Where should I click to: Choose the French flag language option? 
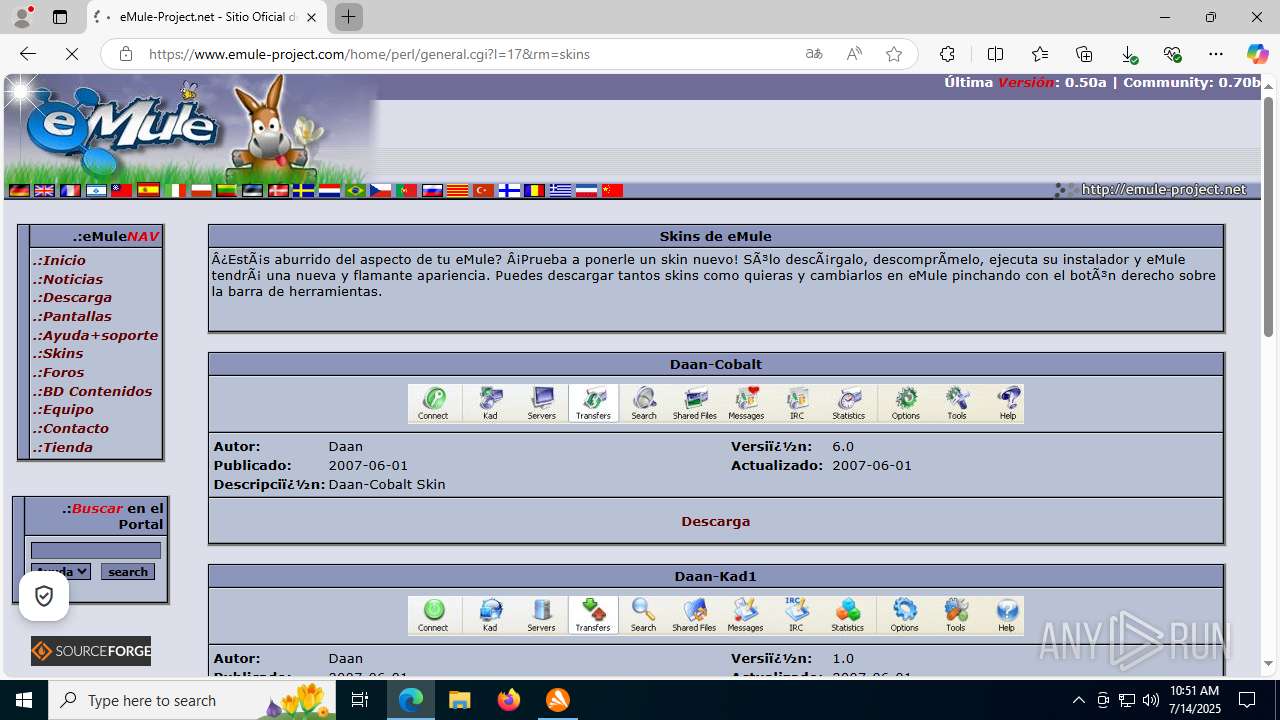click(71, 190)
